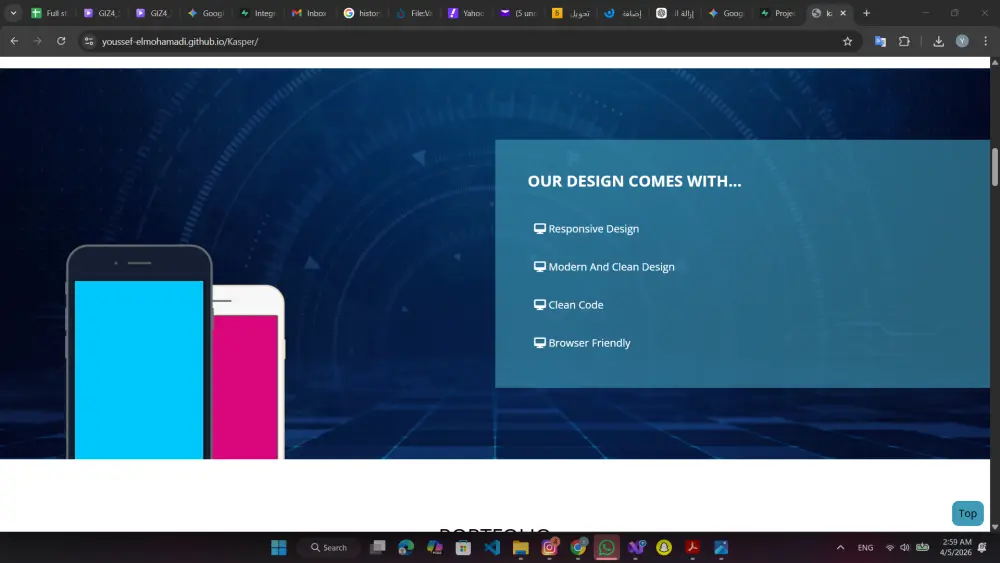The image size is (1000, 563).
Task: Switch to the (5 unr mail tab
Action: (x=518, y=13)
